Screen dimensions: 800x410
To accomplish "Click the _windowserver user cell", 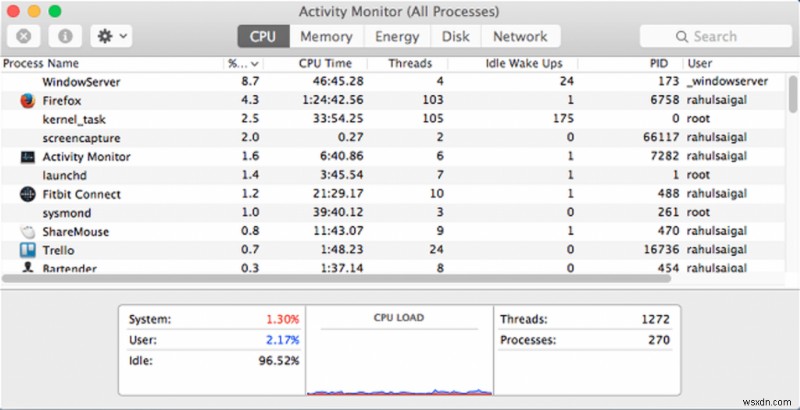I will pos(728,82).
